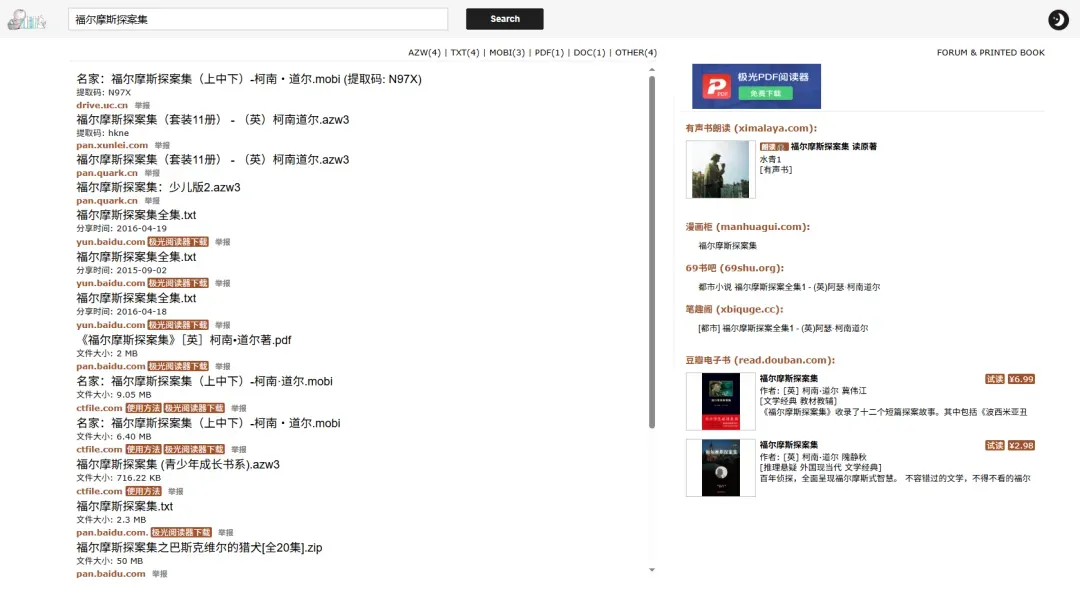1080x589 pixels.
Task: Visit pan.xunlei.com source link
Action: (112, 145)
